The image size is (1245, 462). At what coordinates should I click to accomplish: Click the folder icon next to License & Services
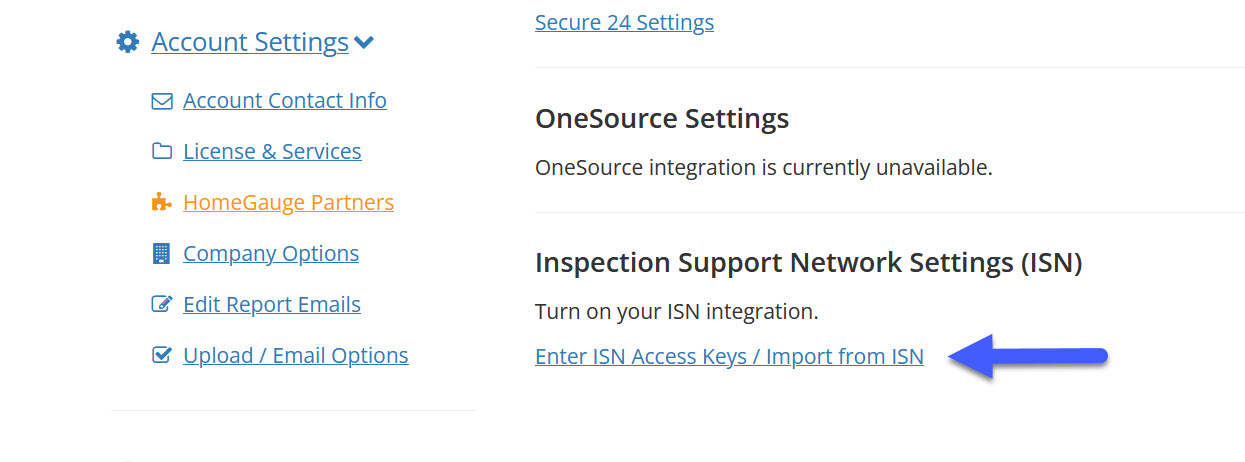click(161, 152)
